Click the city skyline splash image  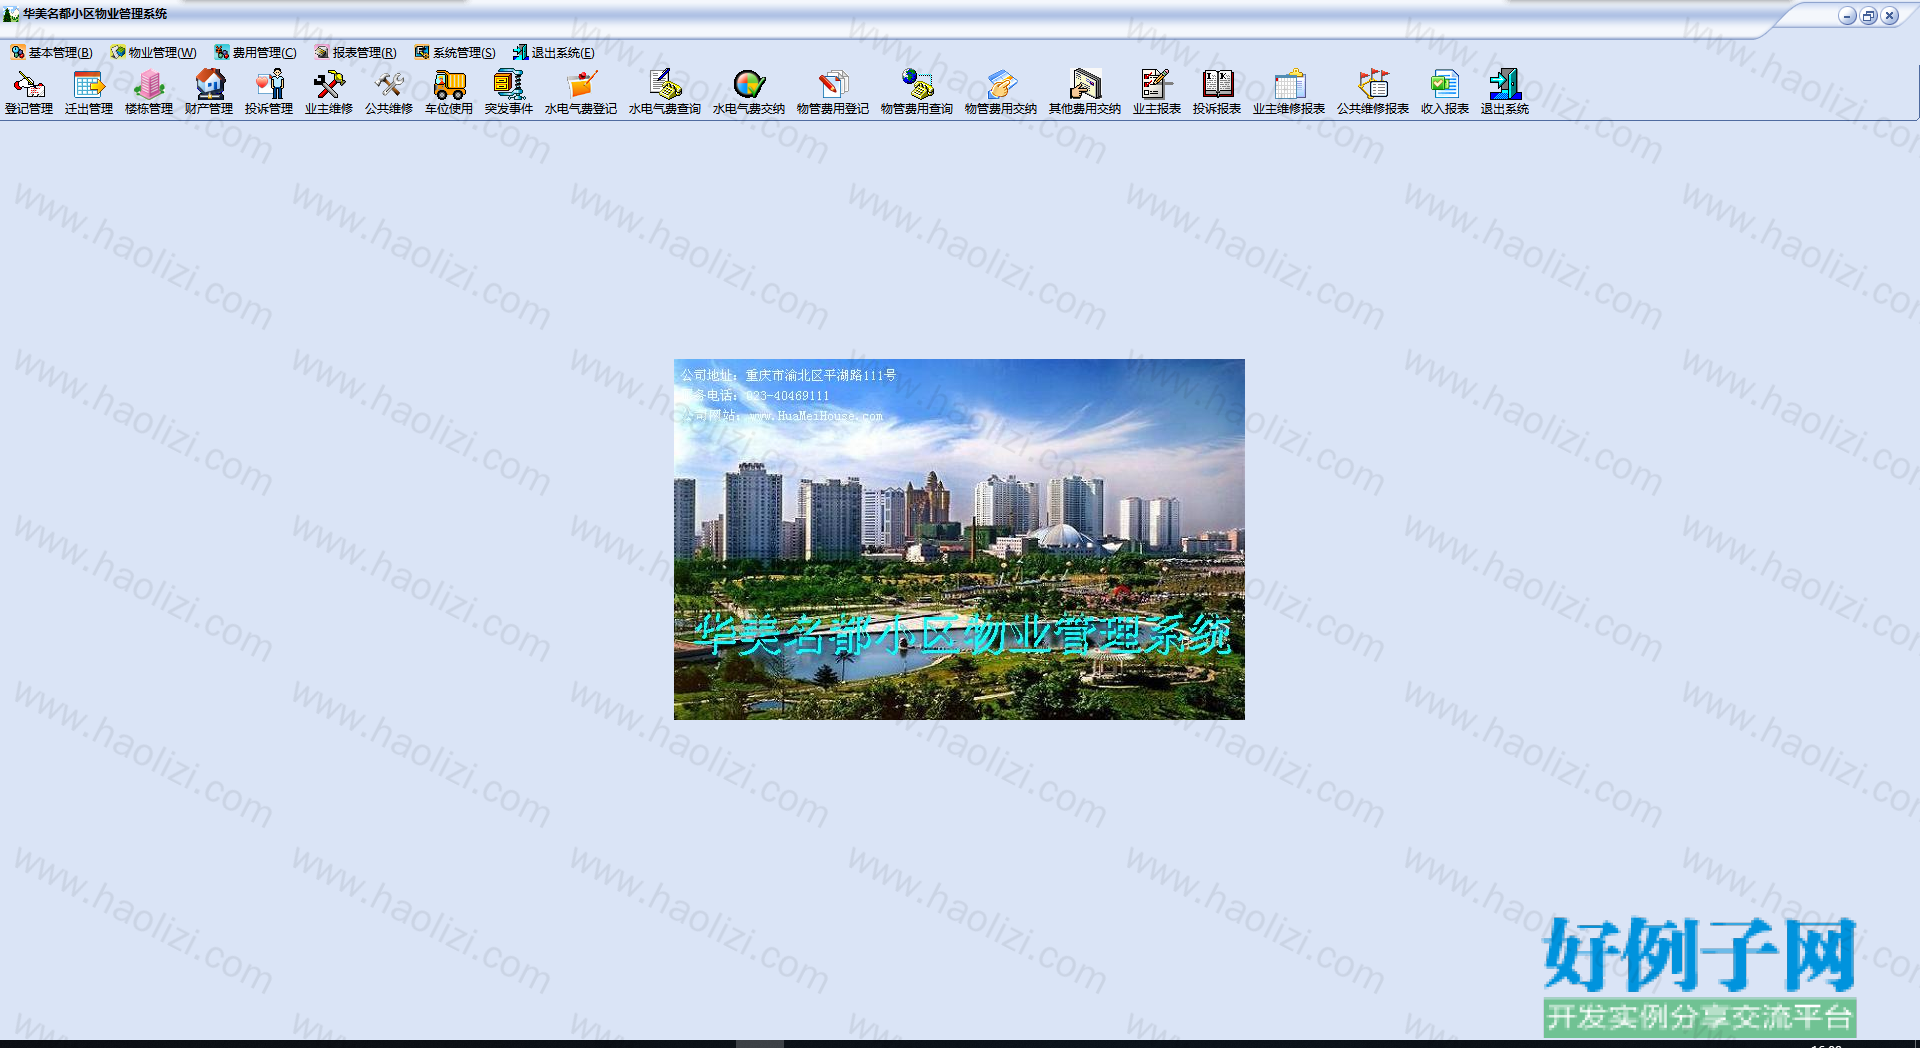coord(959,539)
